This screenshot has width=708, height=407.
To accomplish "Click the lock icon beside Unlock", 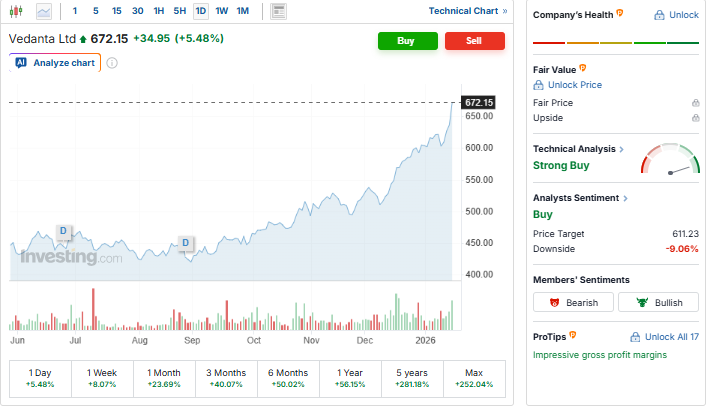I will tap(659, 15).
